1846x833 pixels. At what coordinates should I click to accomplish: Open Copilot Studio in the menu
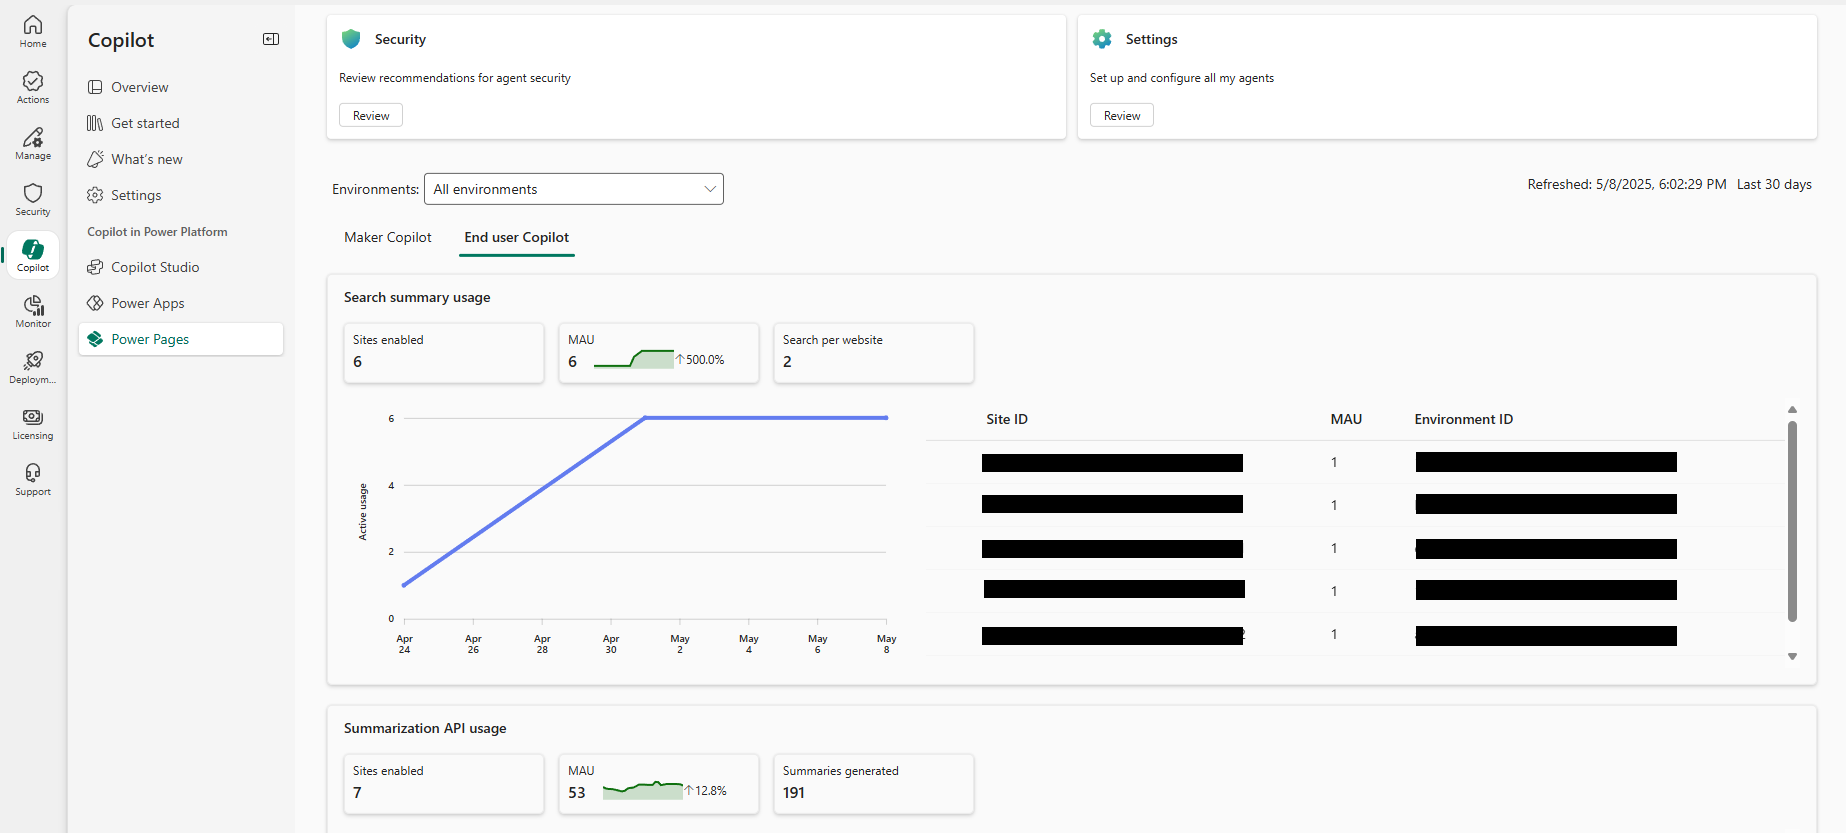click(155, 267)
